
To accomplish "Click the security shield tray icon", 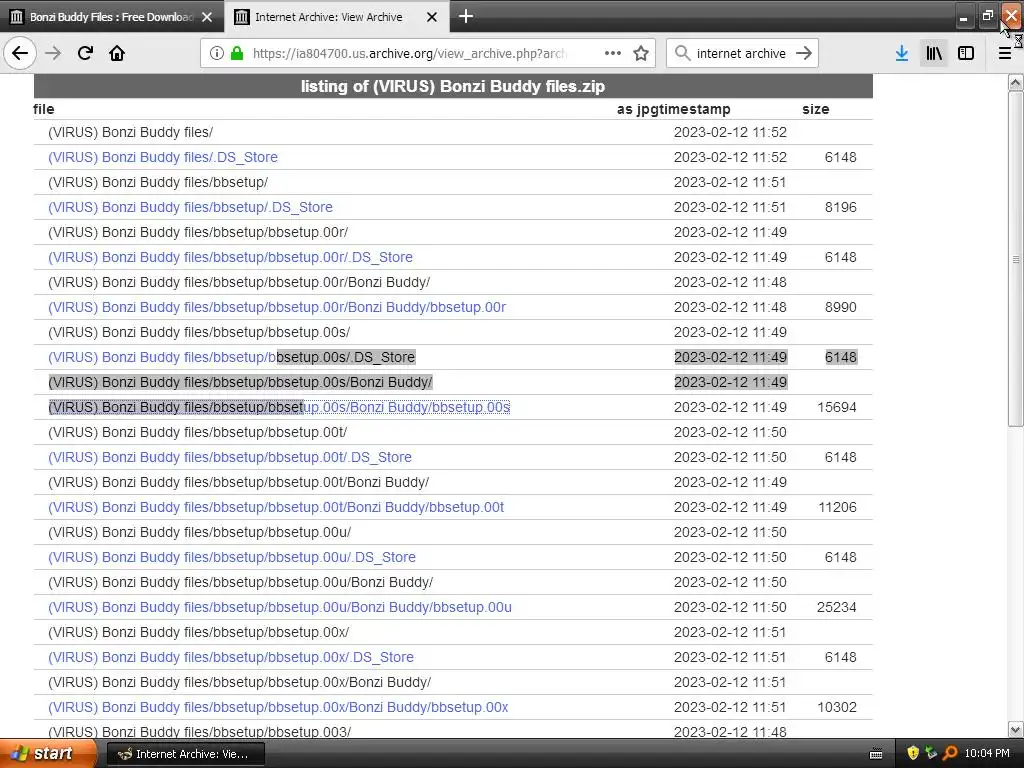I will [x=913, y=754].
